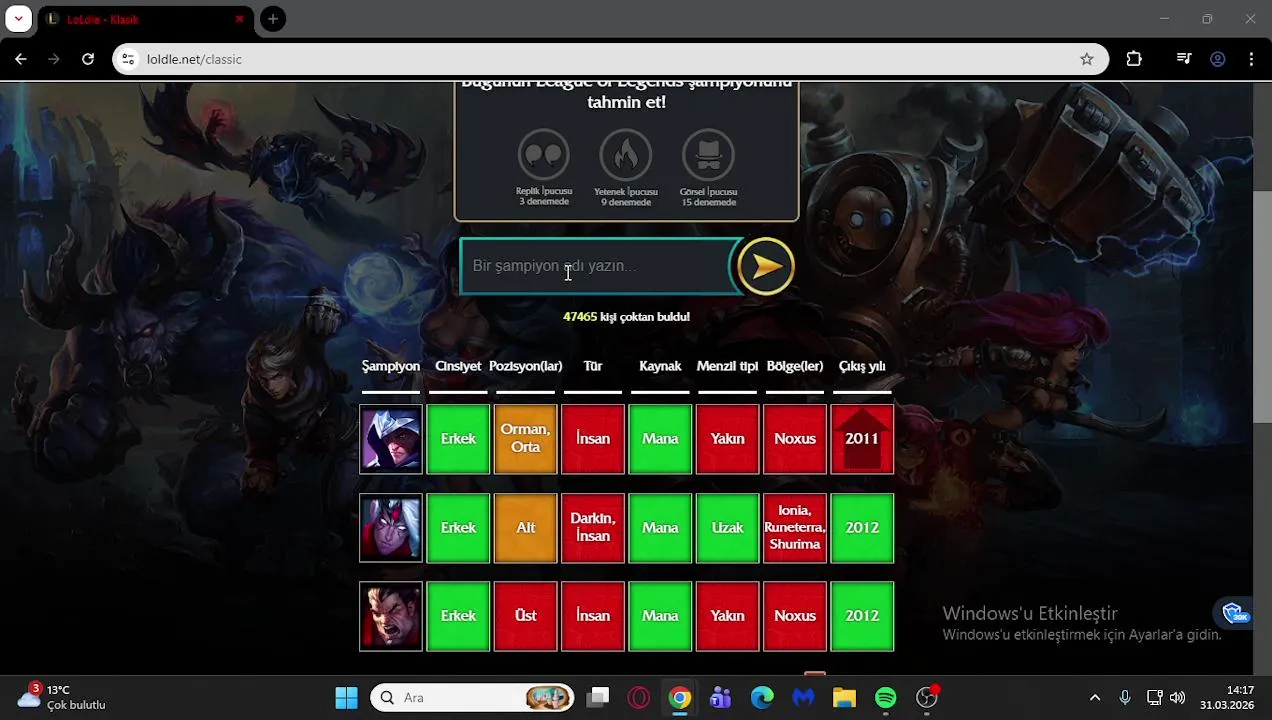The image size is (1272, 720).
Task: Click the Menzil tipi column header
Action: point(727,366)
